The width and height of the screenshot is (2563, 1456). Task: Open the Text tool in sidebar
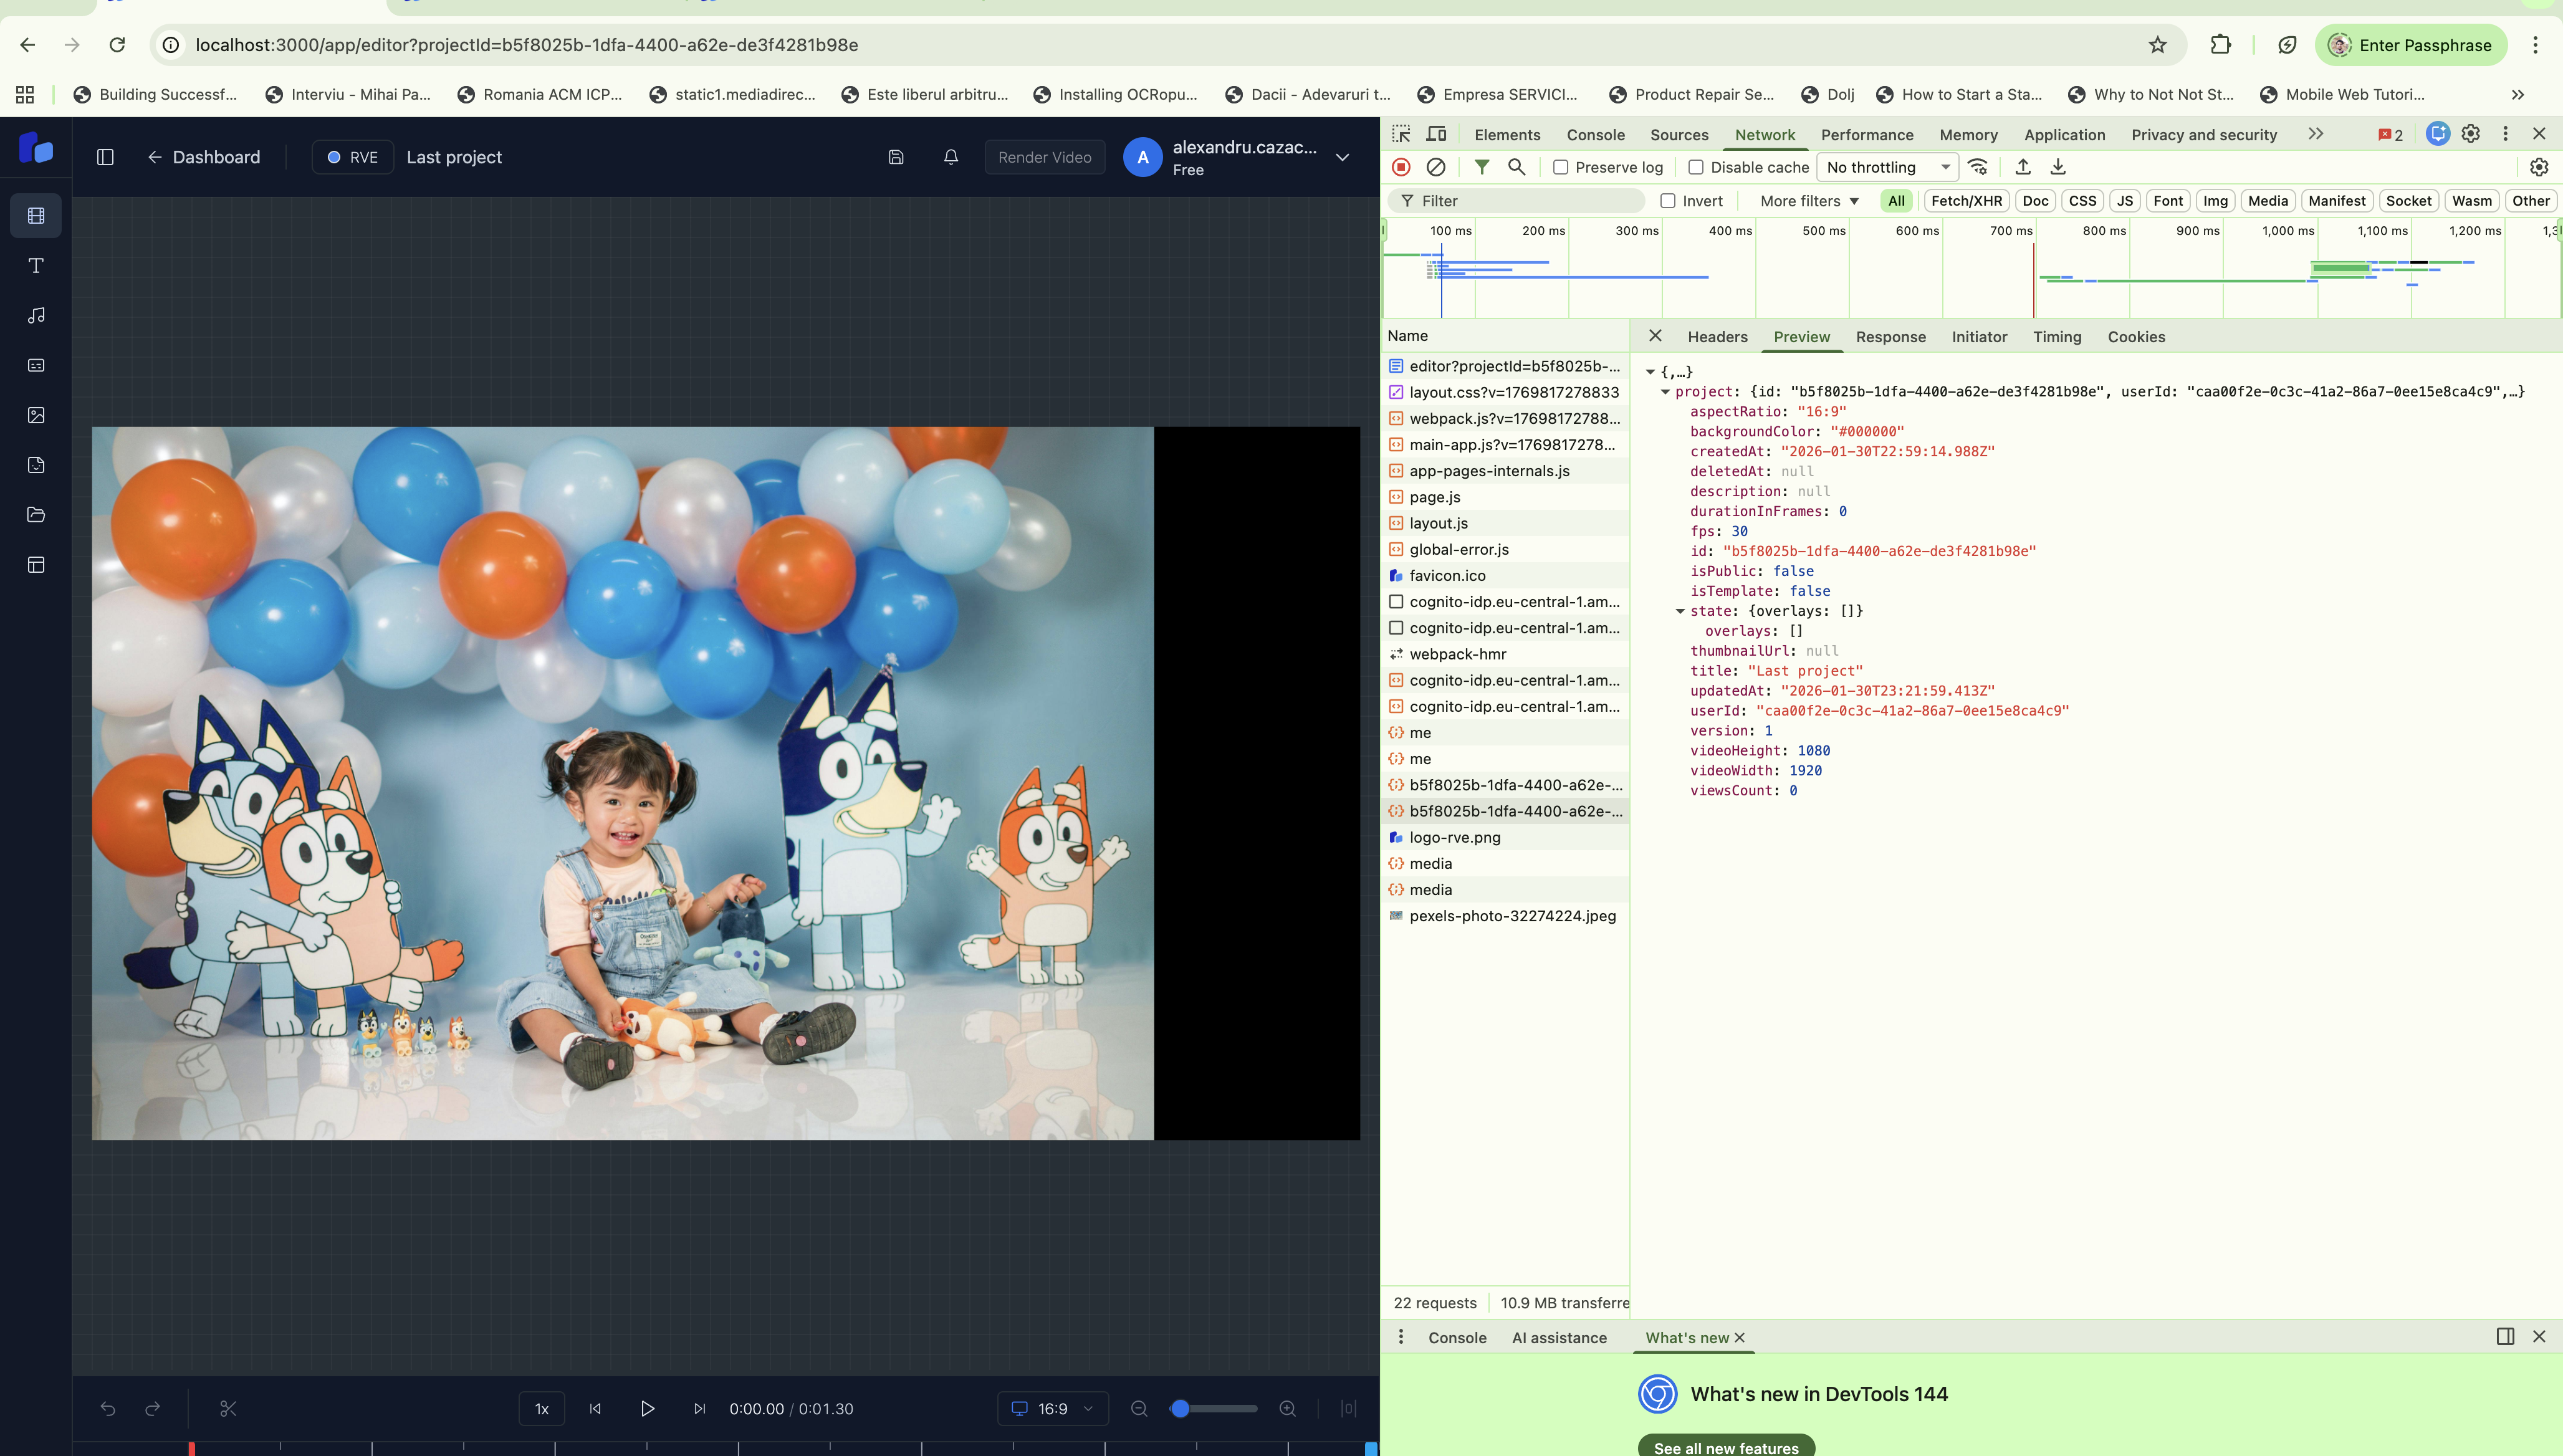point(36,265)
